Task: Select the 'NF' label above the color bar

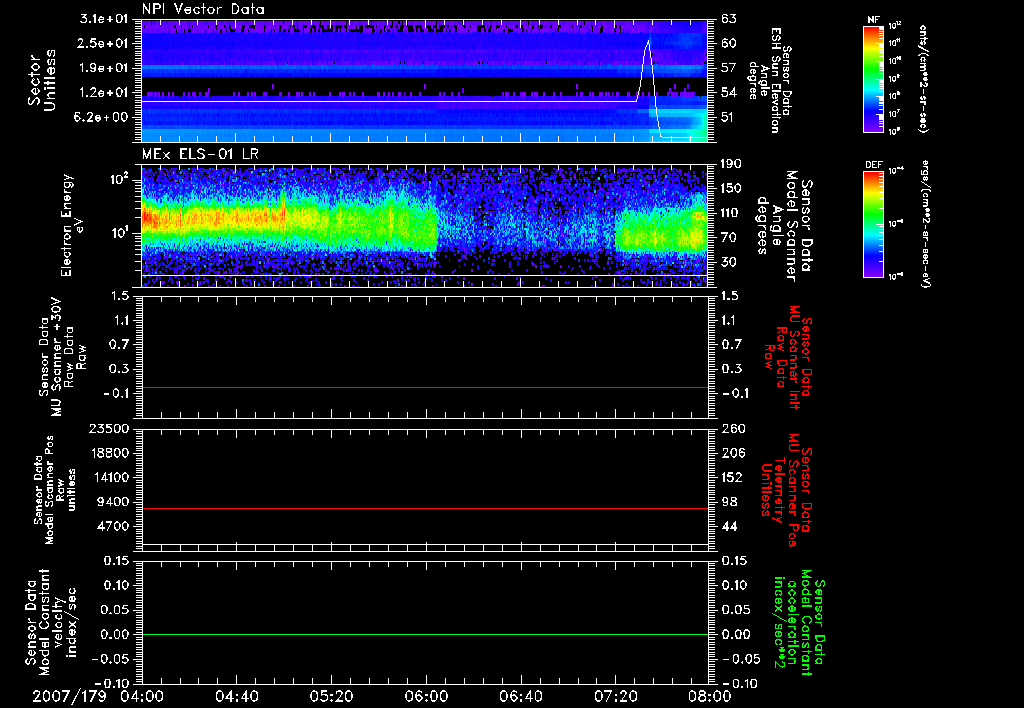Action: (x=873, y=20)
